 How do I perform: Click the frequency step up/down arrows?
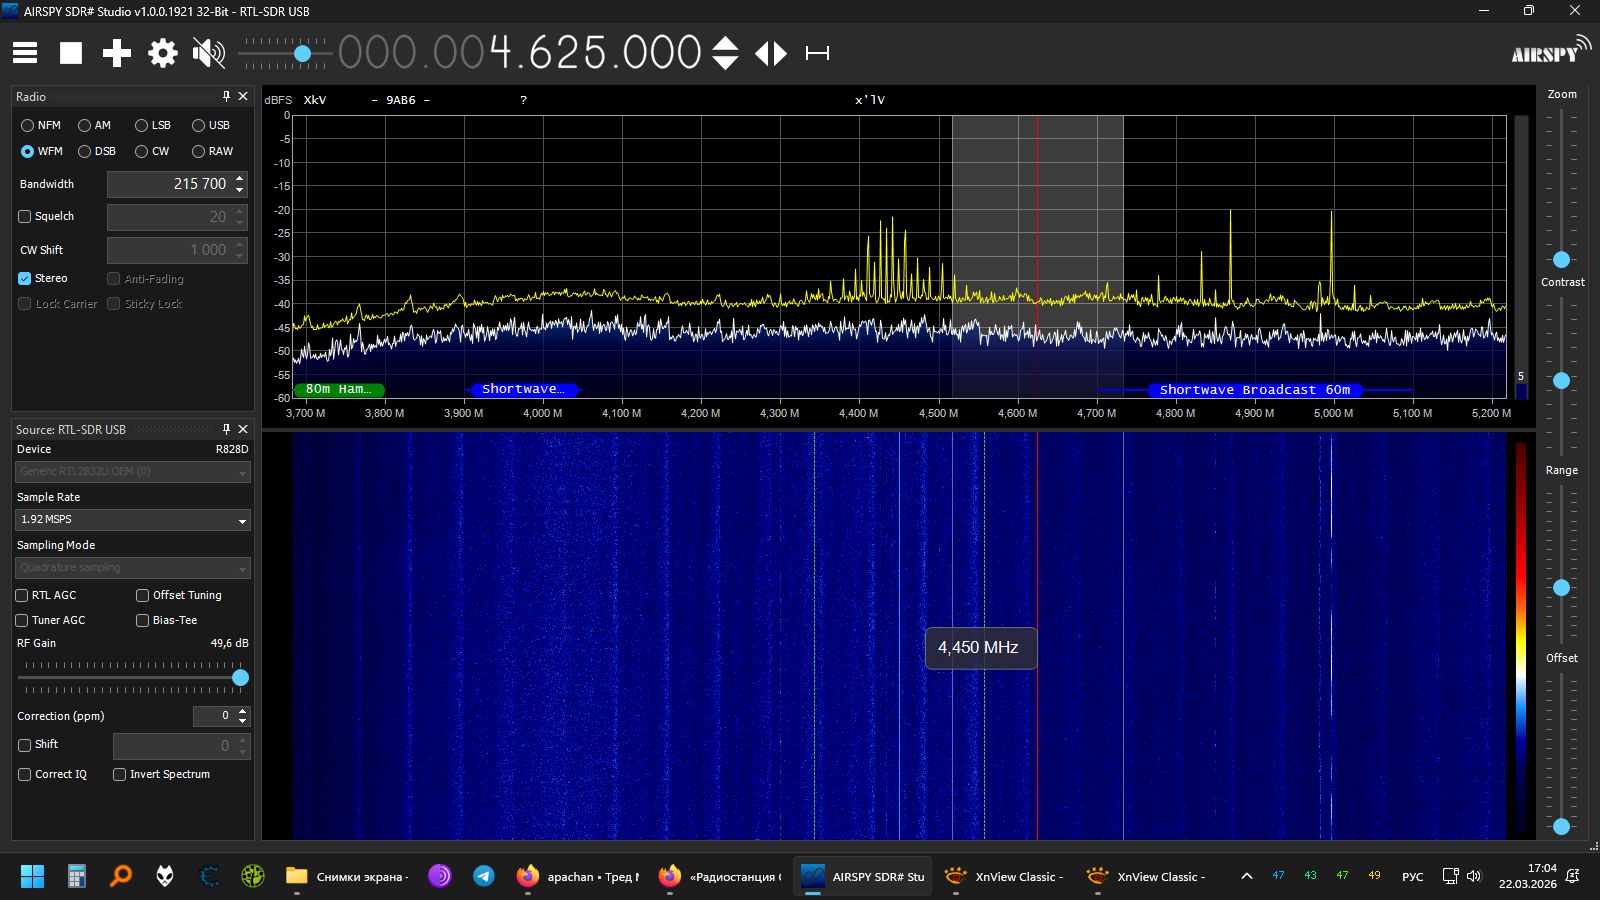coord(725,53)
